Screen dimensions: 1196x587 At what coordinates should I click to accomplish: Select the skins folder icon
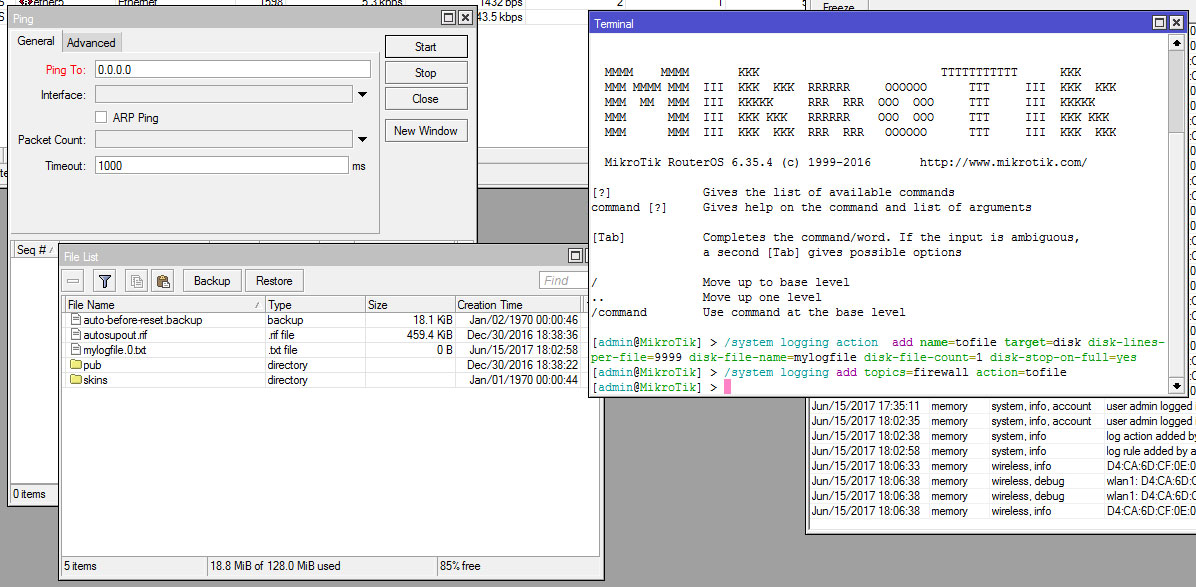coord(75,380)
